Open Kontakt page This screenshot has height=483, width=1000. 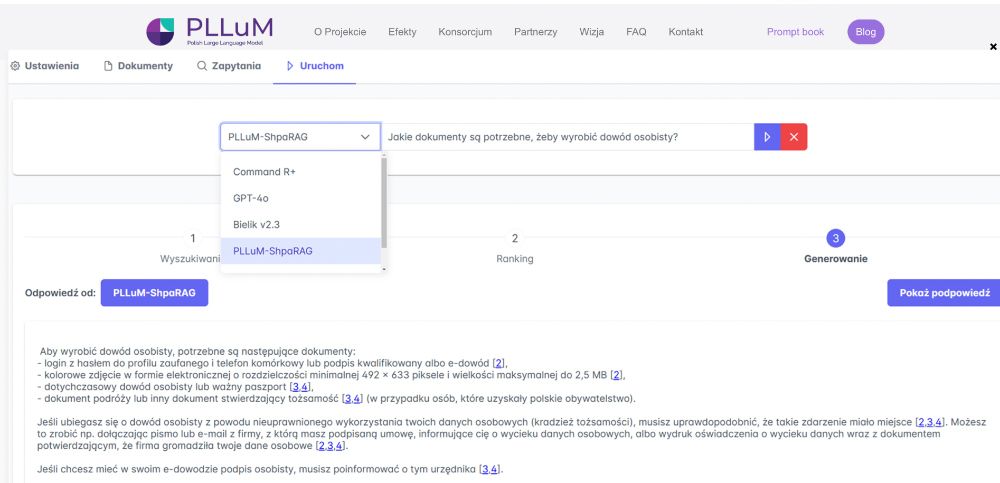[x=686, y=32]
